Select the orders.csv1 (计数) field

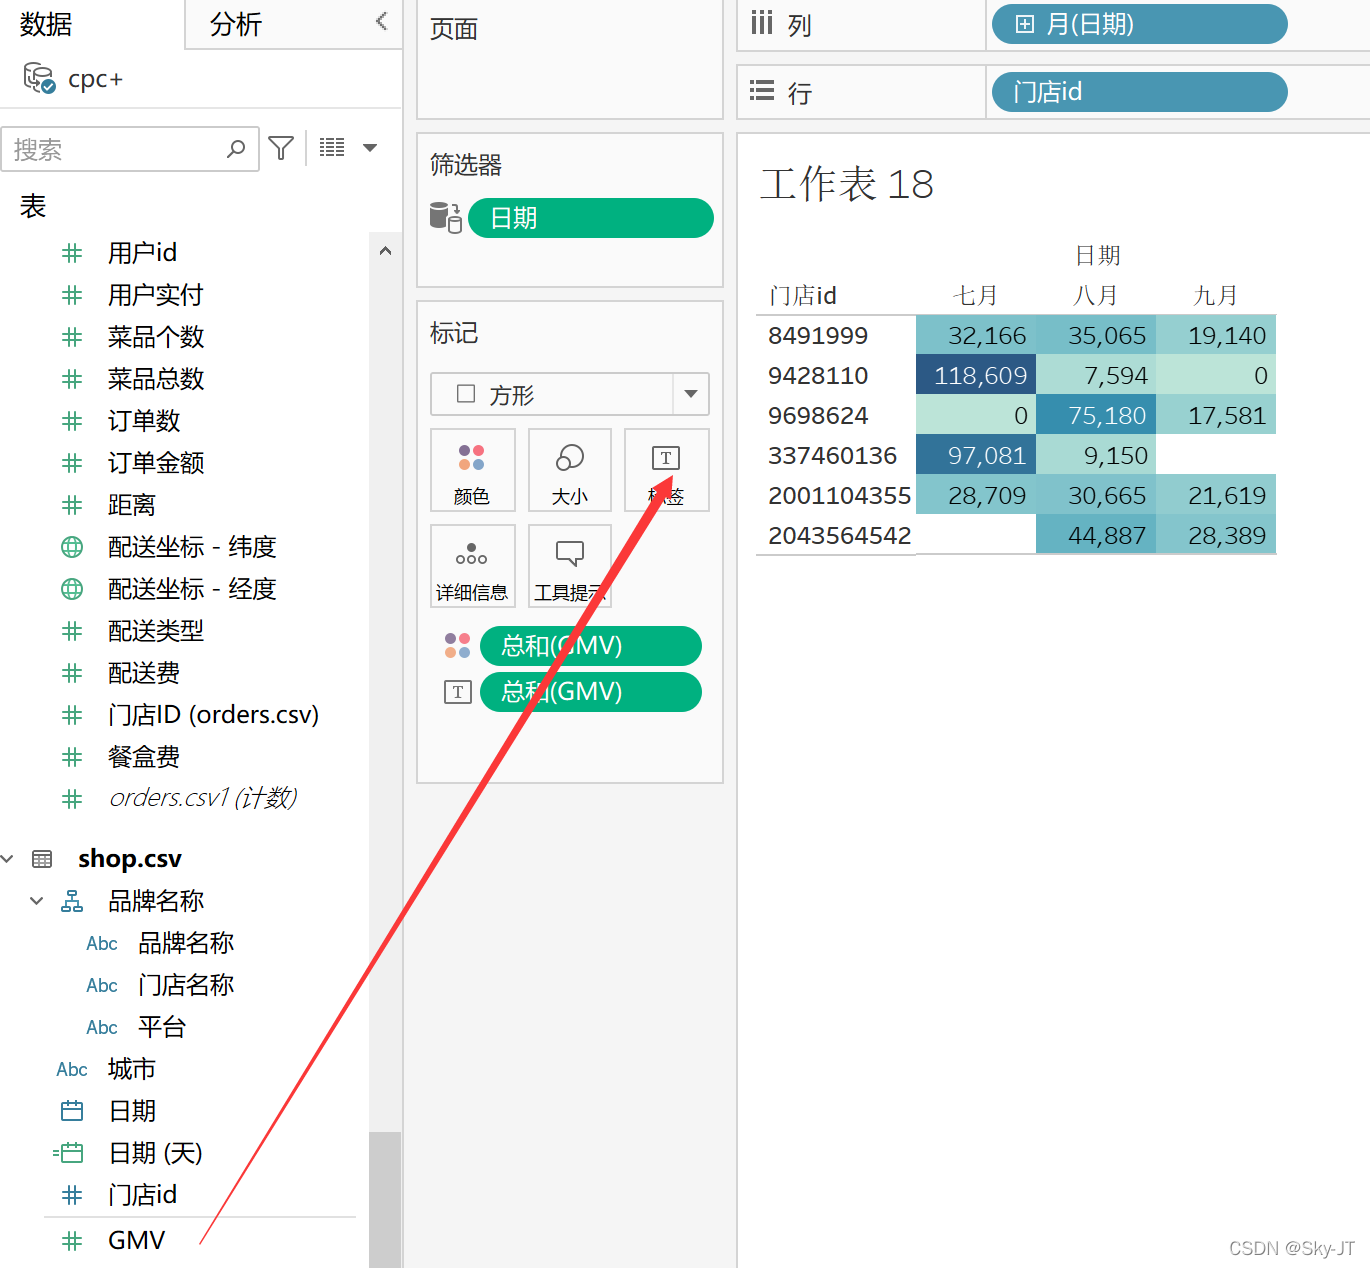click(203, 797)
